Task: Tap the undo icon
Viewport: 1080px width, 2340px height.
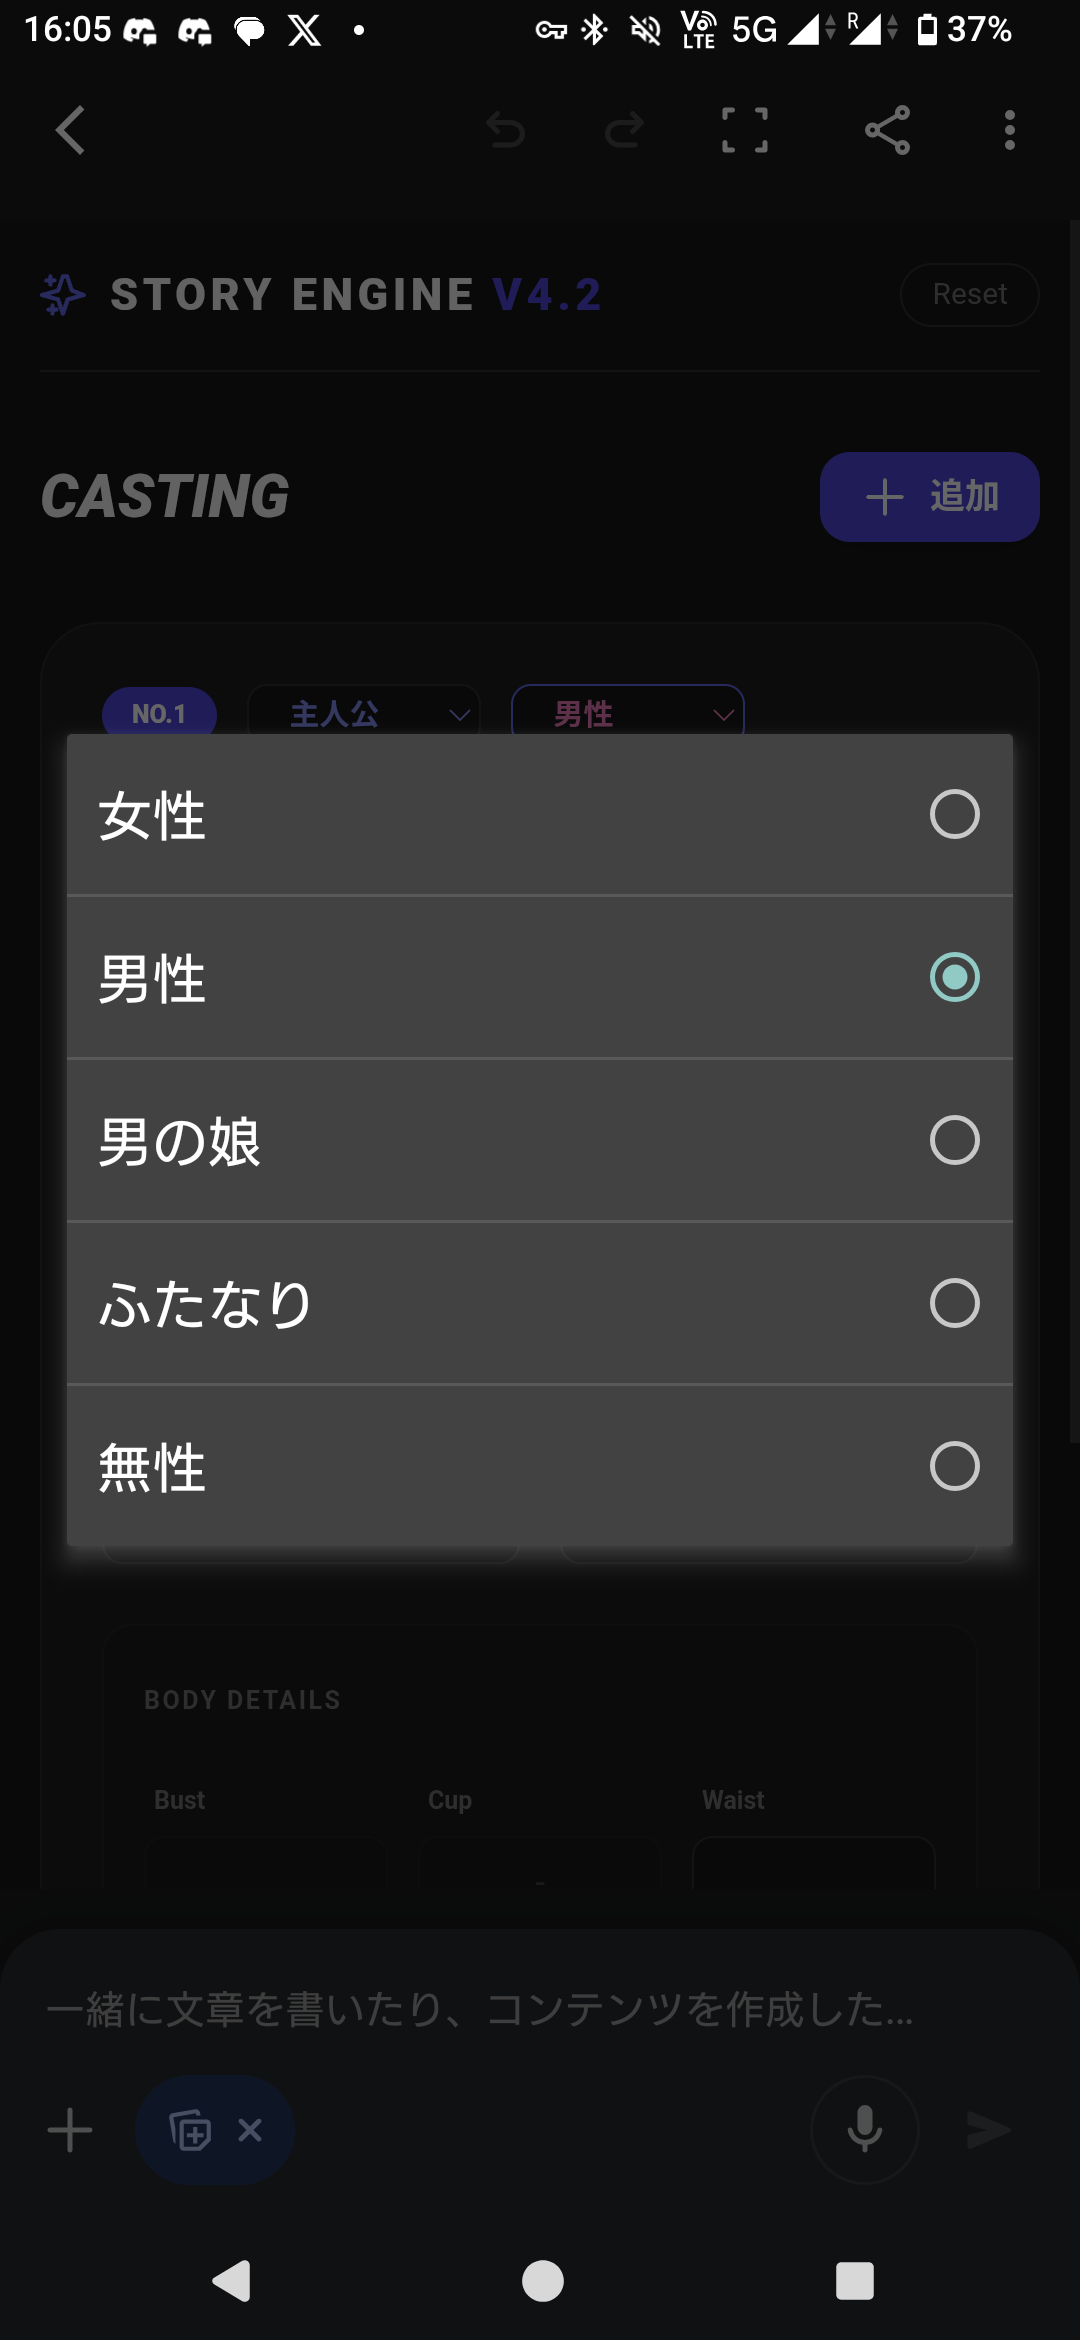Action: (x=505, y=130)
